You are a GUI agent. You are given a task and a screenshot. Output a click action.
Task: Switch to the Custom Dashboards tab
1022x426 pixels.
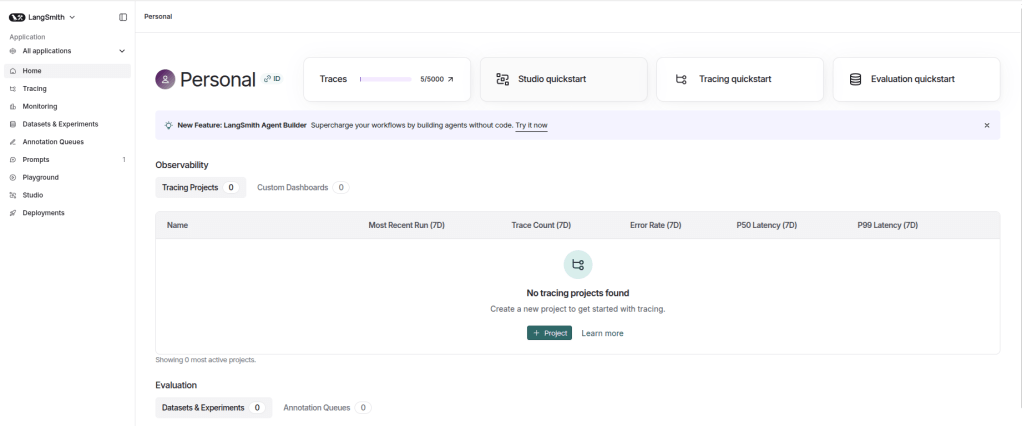click(302, 187)
